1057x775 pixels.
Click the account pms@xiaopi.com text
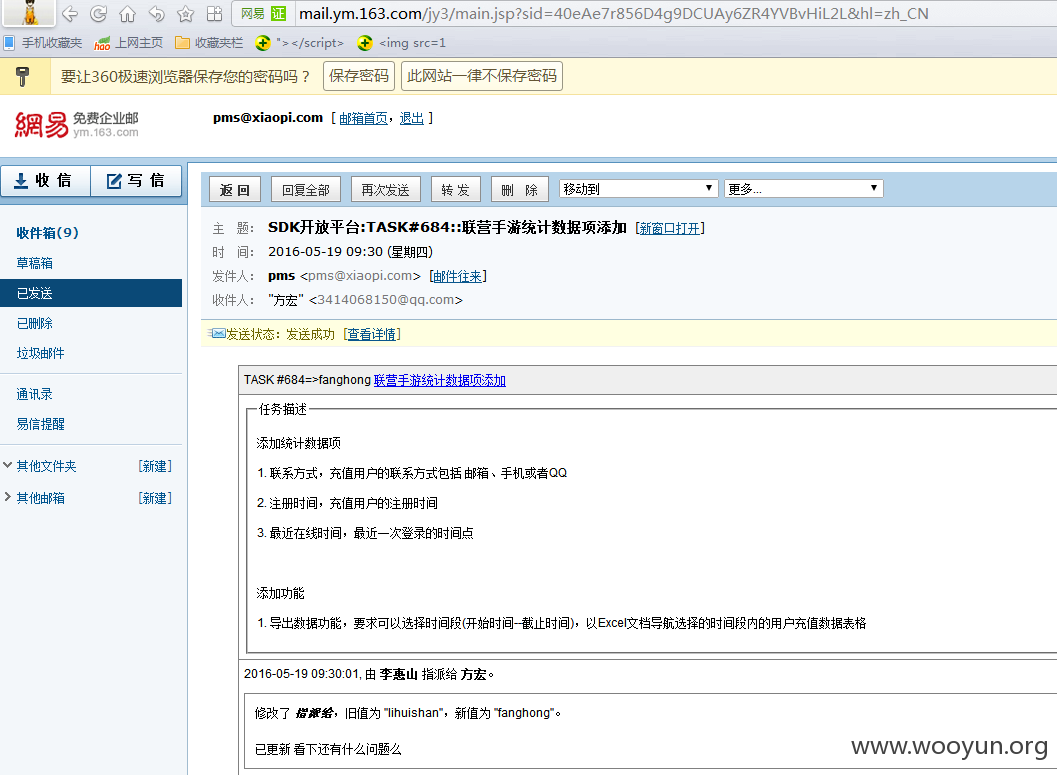268,118
